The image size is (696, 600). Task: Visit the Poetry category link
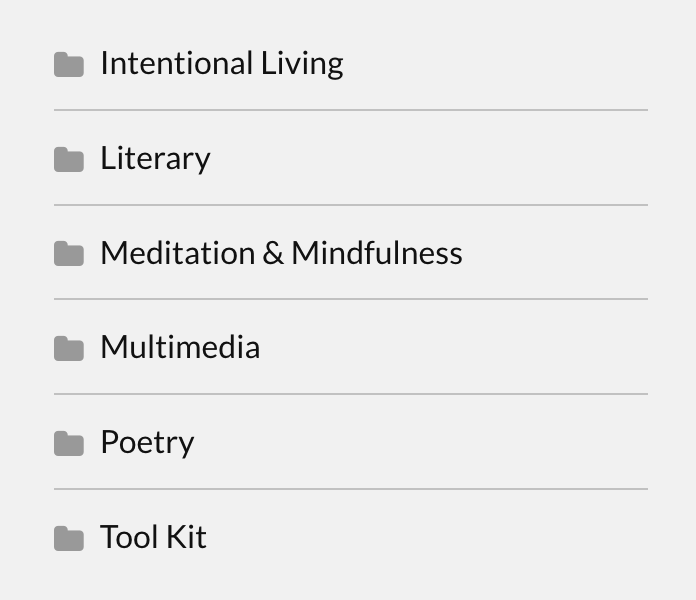click(147, 443)
